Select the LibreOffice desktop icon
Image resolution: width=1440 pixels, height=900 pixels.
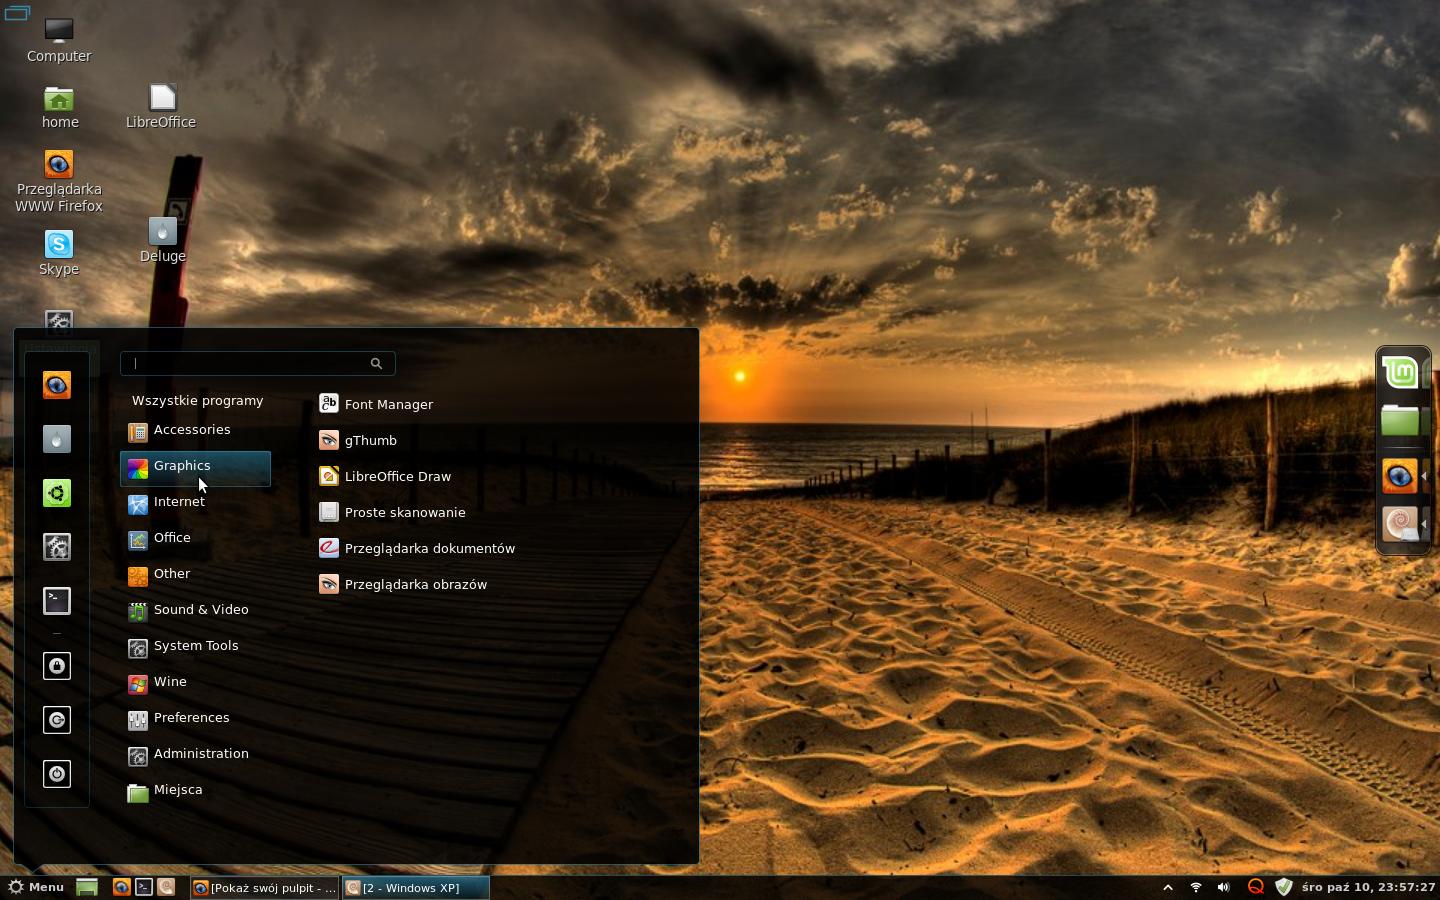click(161, 107)
